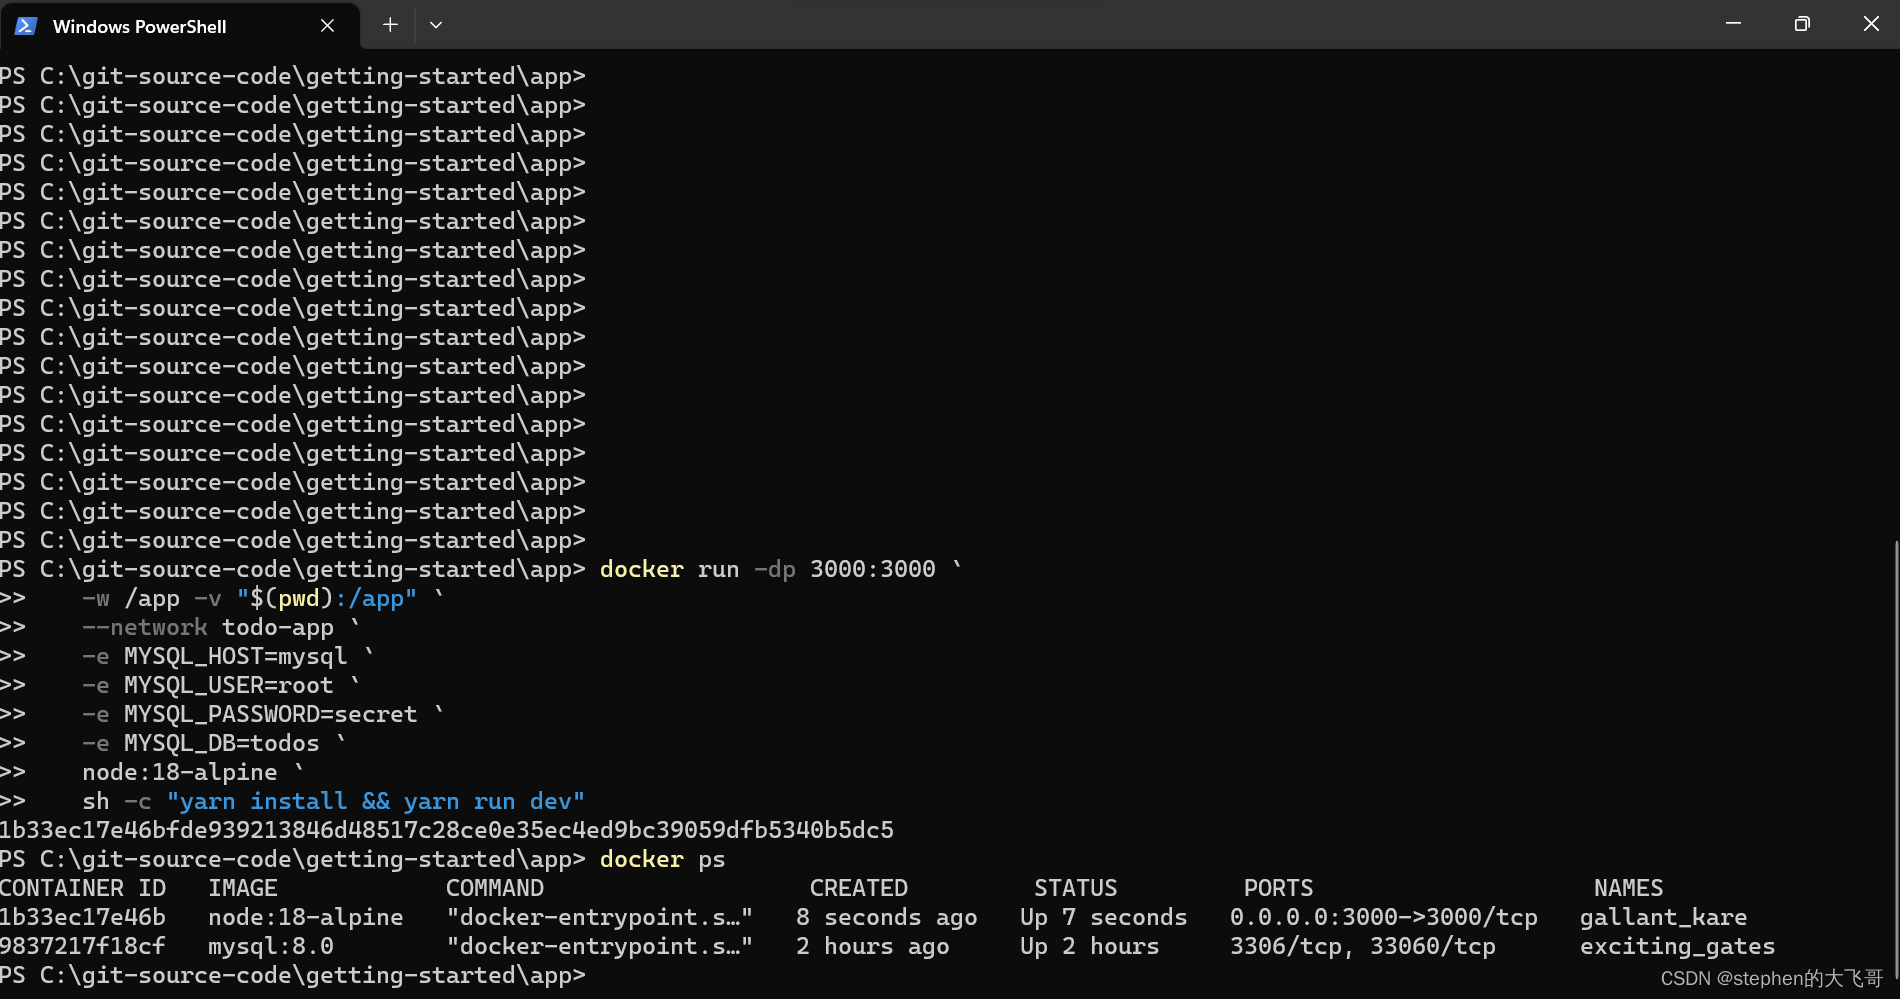1900x999 pixels.
Task: Close the terminal window
Action: [1871, 24]
